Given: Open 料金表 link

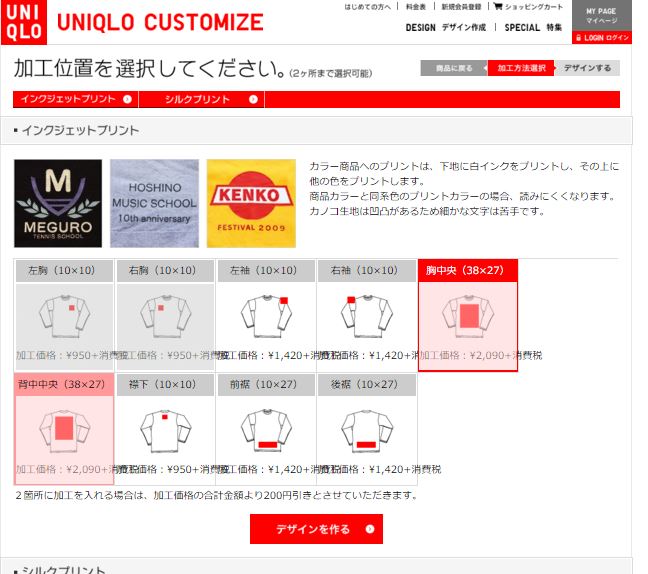Looking at the screenshot, I should [x=415, y=7].
